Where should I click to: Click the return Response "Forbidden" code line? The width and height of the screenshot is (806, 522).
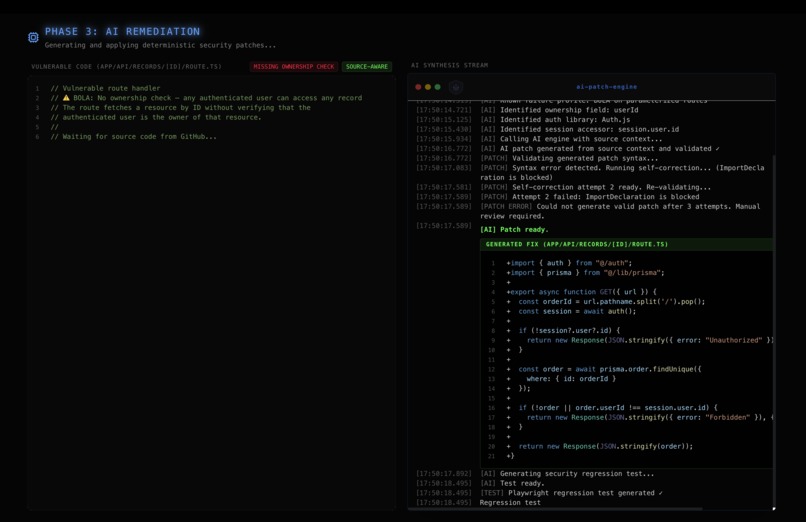click(639, 417)
